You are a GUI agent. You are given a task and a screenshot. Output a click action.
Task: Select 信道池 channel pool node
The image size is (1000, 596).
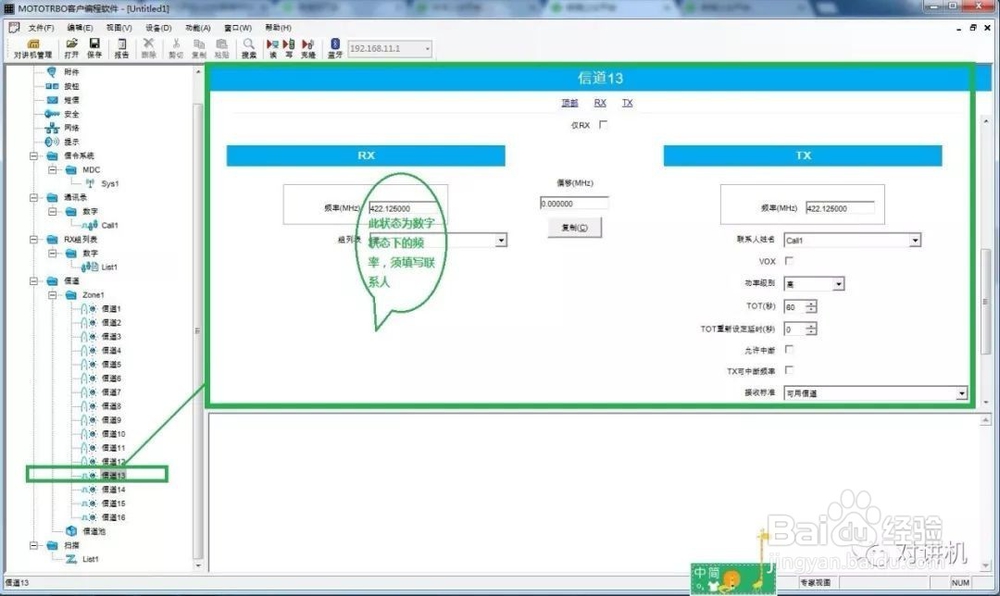coord(94,531)
